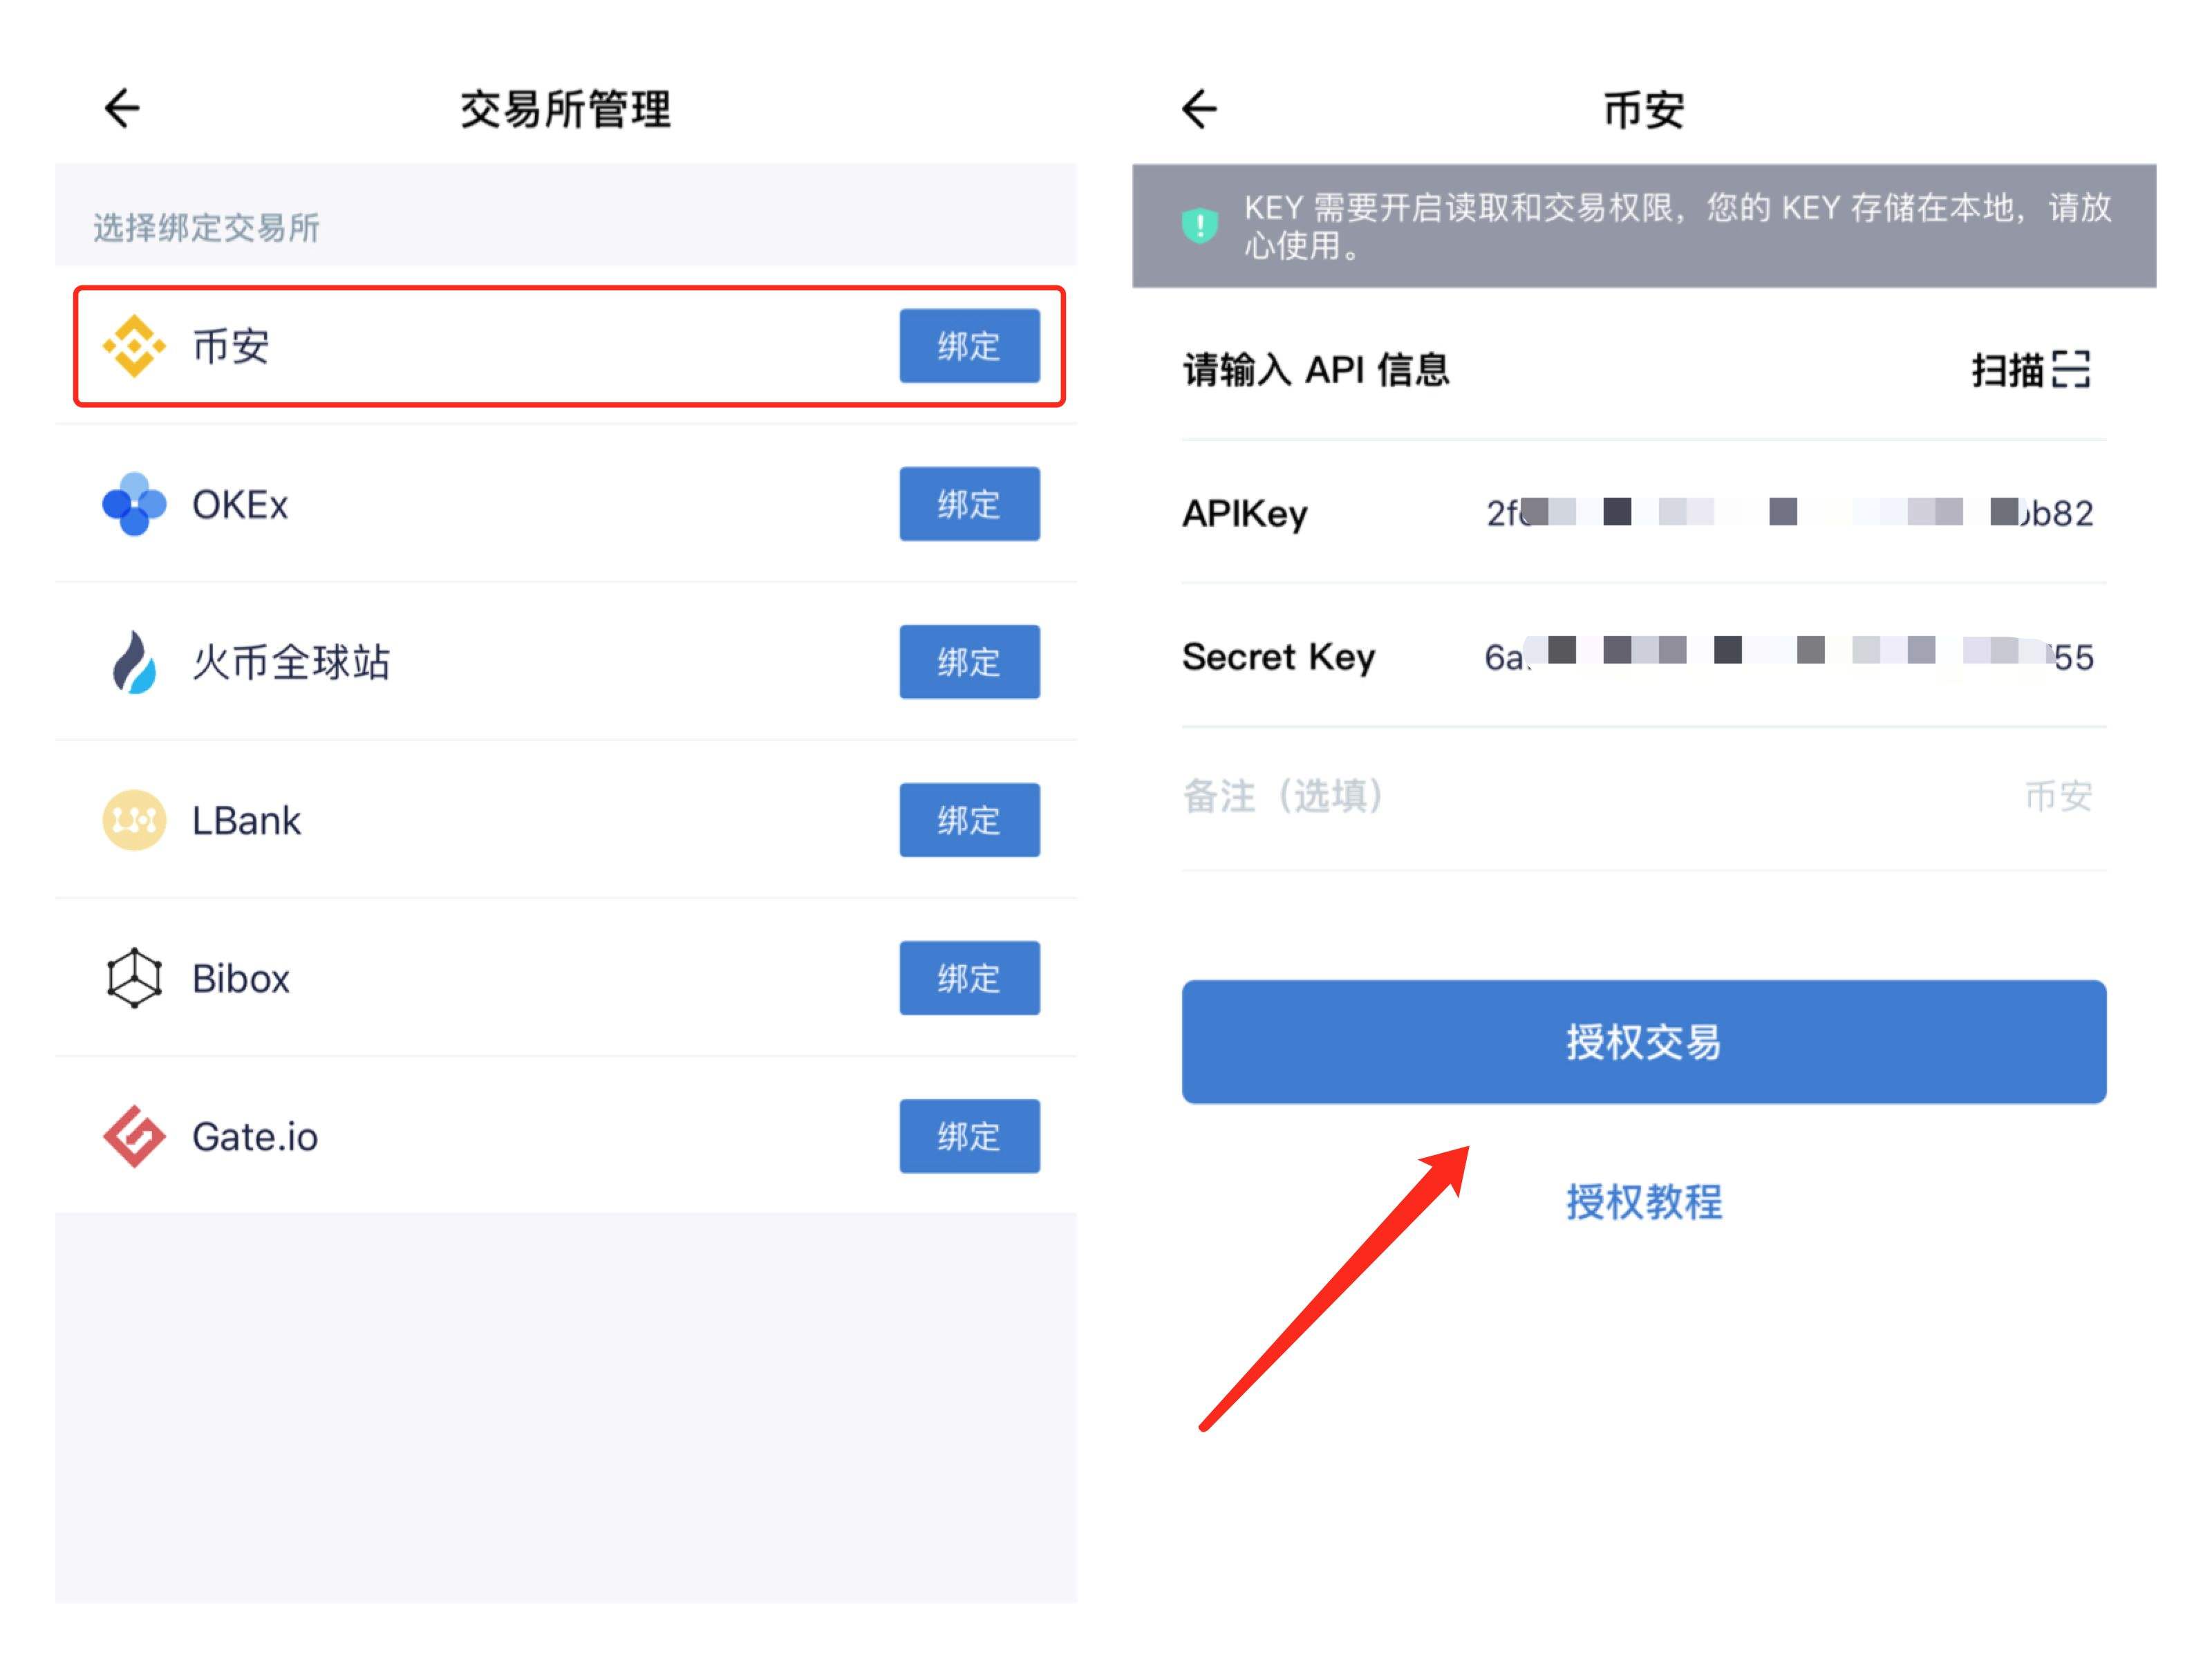The image size is (2212, 1659).
Task: Select the Bibox row label
Action: 241,979
